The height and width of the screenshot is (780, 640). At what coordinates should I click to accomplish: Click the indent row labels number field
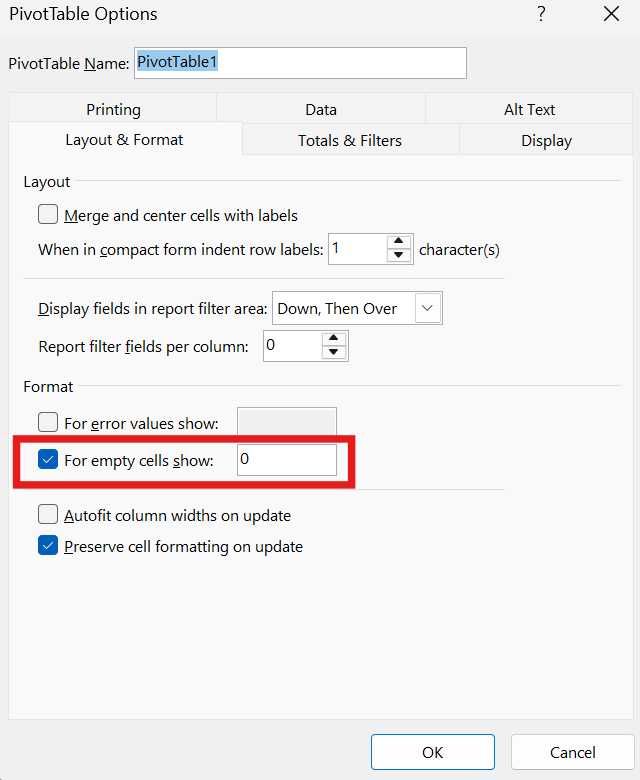click(358, 249)
